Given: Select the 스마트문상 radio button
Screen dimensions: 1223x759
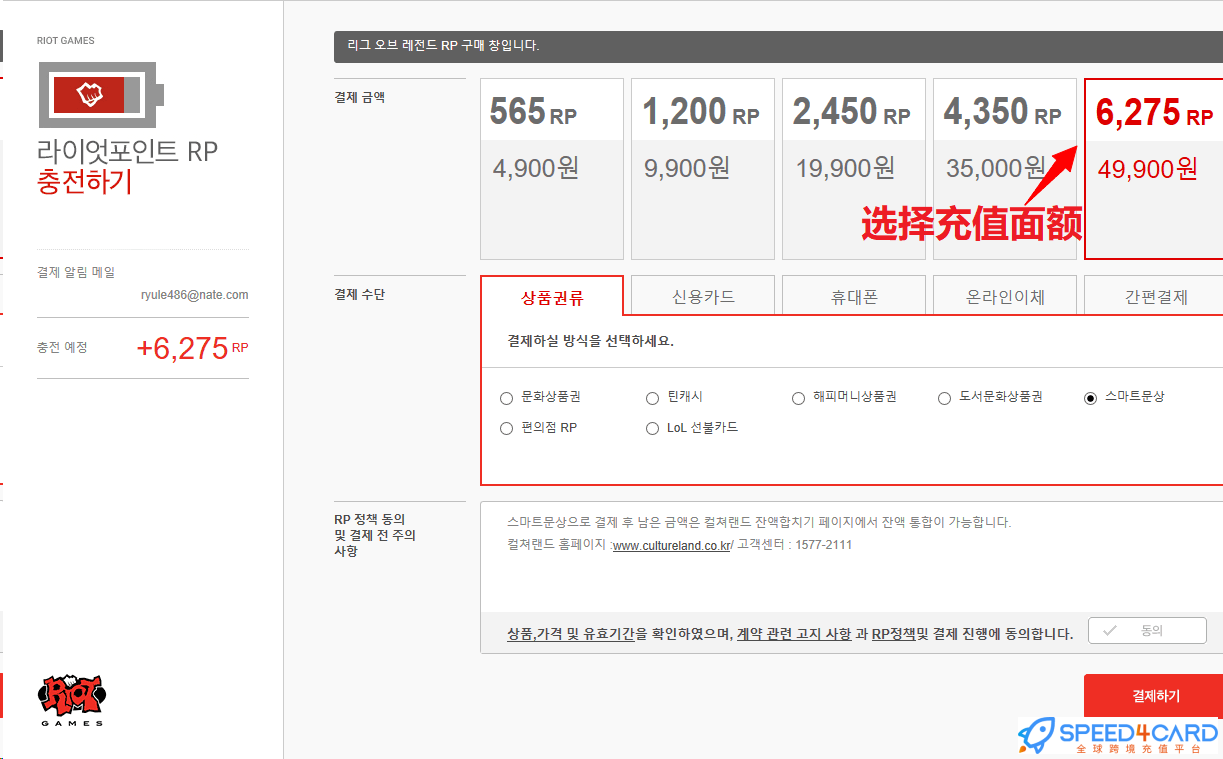Looking at the screenshot, I should (x=1090, y=398).
